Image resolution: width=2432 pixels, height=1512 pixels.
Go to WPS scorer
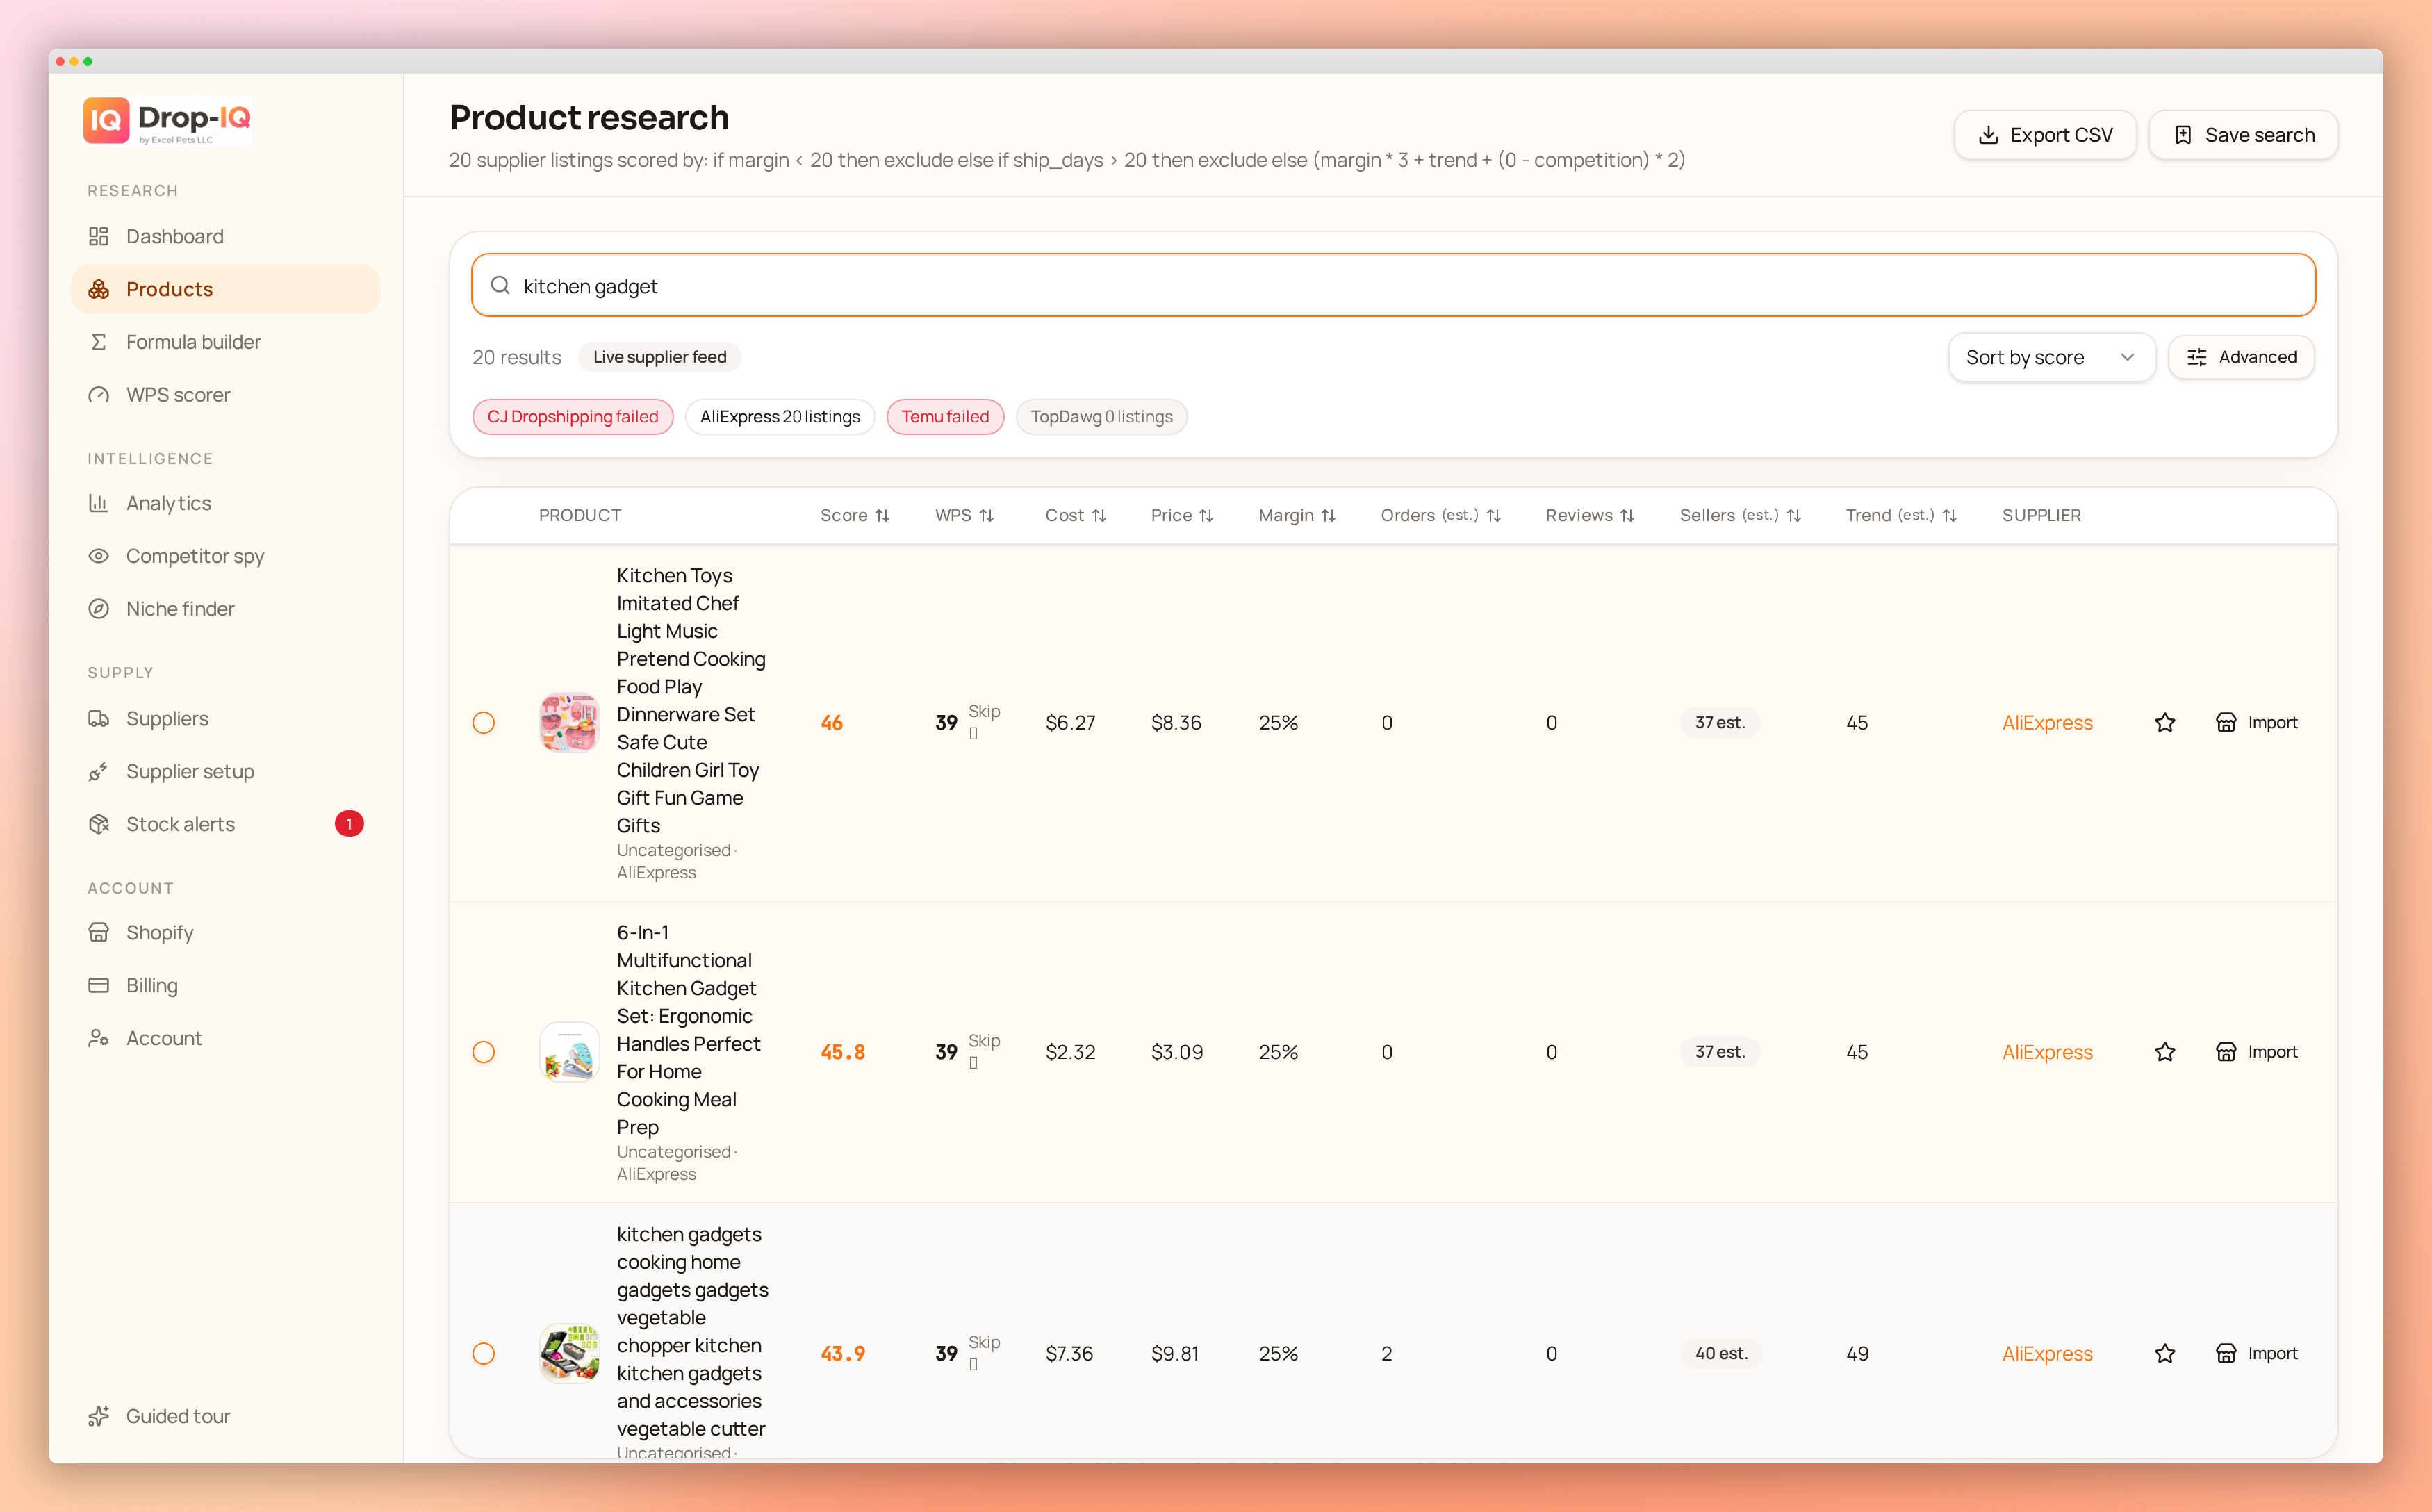coord(225,395)
